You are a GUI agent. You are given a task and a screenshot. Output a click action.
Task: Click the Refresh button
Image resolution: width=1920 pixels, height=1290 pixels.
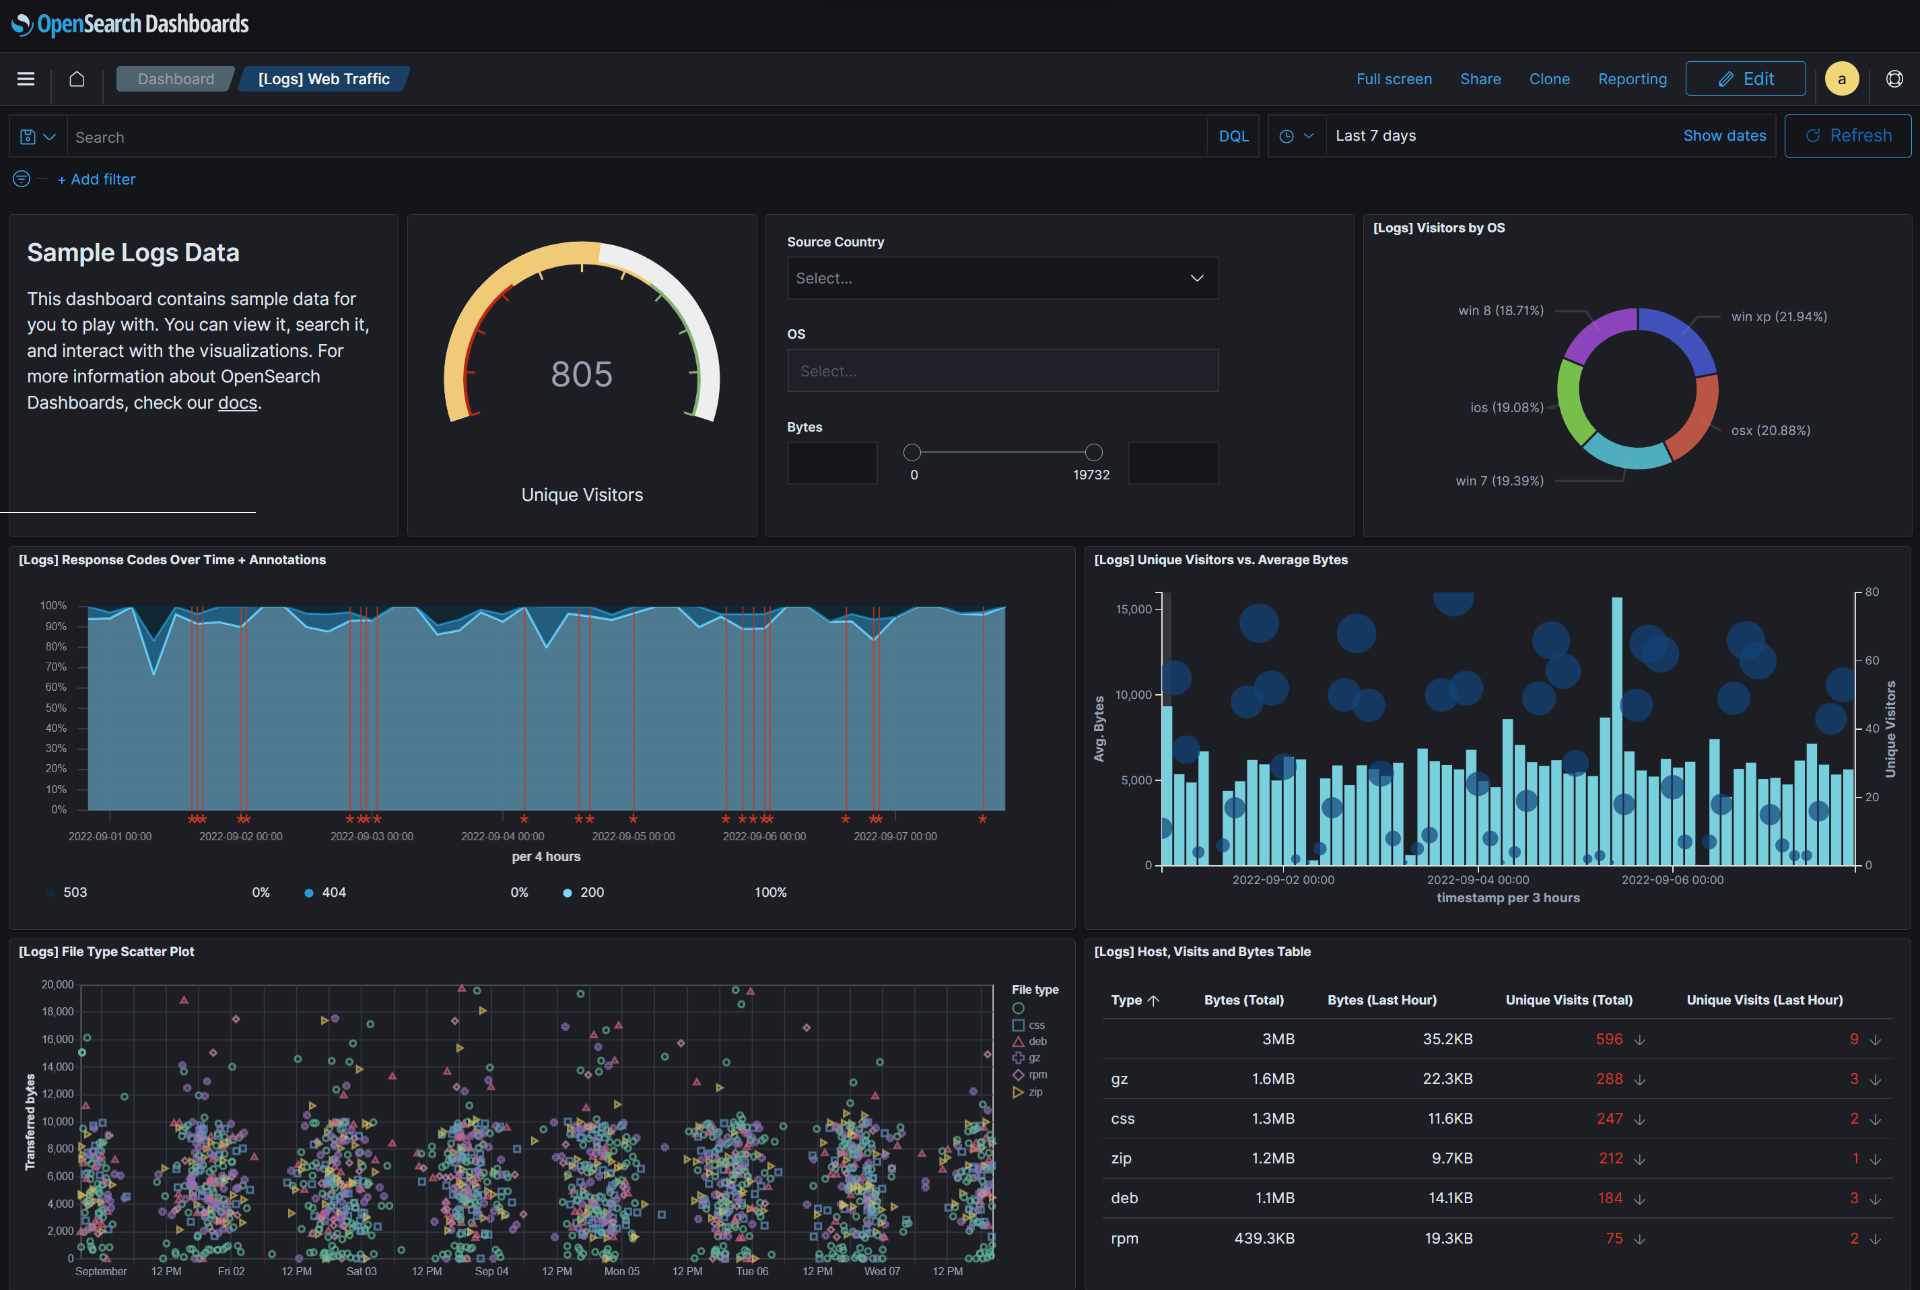[x=1847, y=135]
